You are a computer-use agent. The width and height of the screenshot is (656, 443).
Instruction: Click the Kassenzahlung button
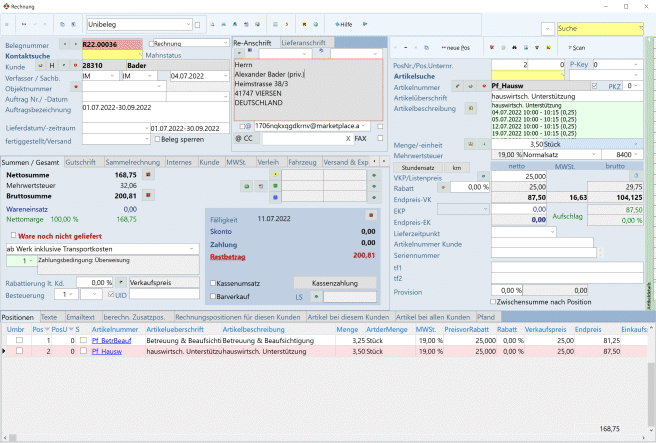tap(335, 283)
